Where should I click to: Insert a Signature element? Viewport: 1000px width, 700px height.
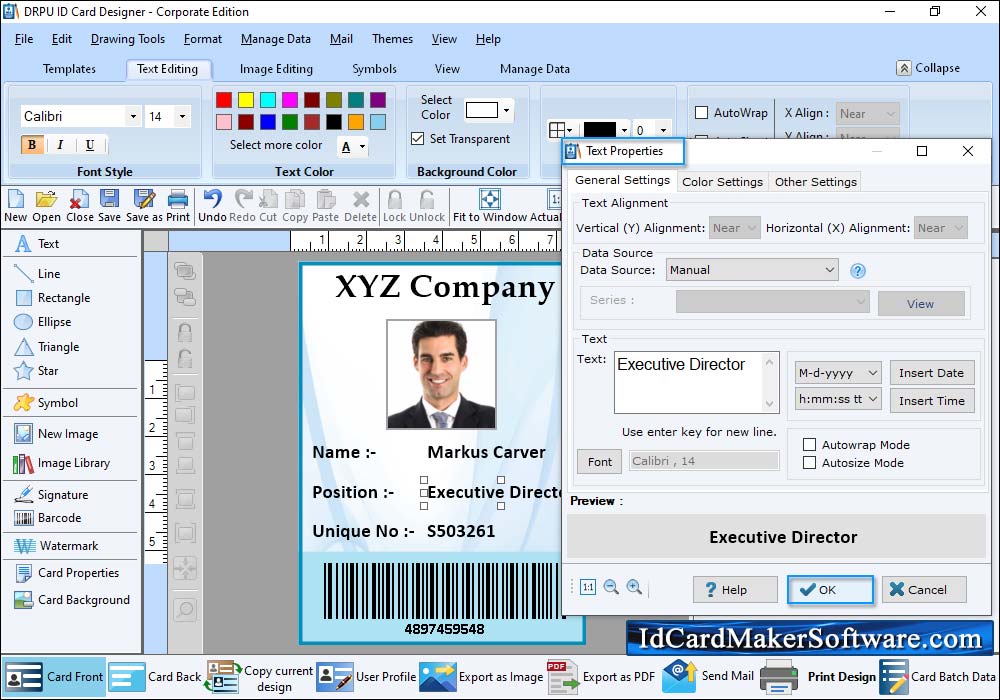(51, 495)
